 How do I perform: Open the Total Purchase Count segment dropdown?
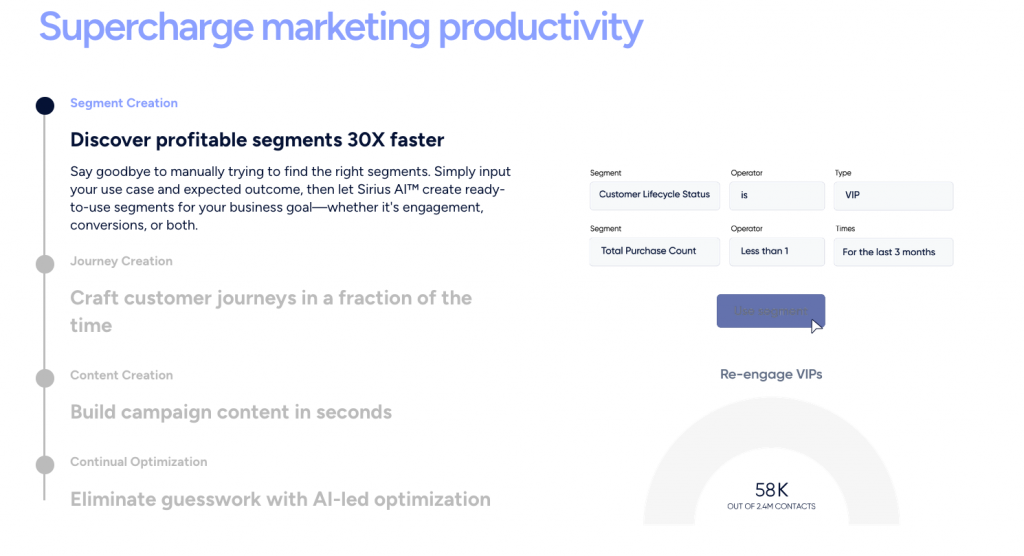tap(654, 251)
